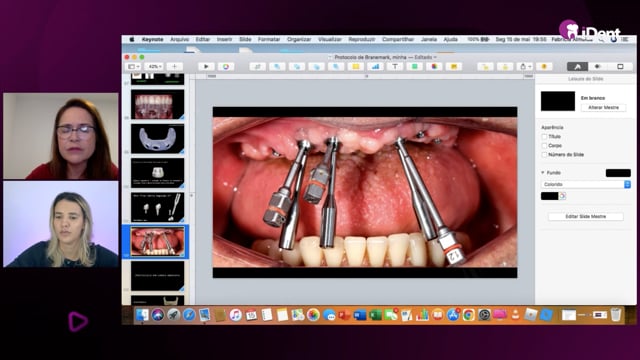The image size is (640, 360).
Task: Open the Formatar menu
Action: (269, 40)
